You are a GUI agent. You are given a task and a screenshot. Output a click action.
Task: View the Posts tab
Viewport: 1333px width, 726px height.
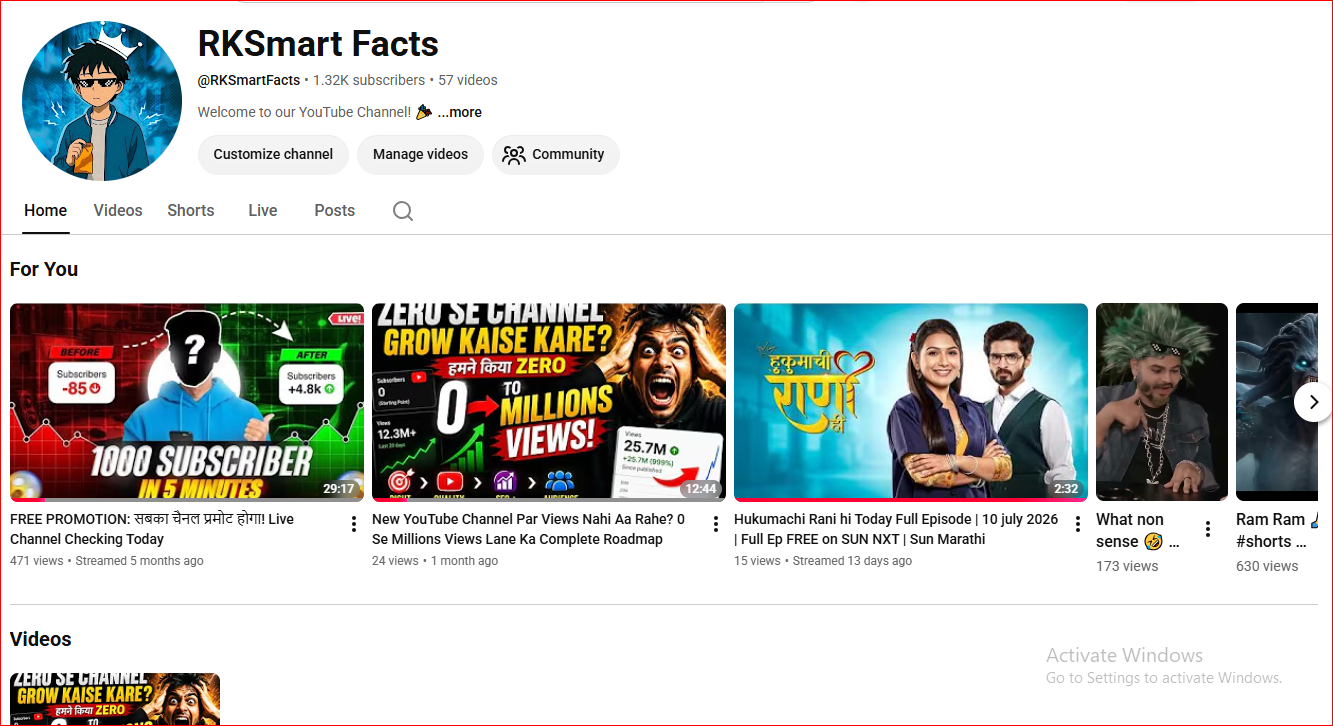[x=335, y=211]
